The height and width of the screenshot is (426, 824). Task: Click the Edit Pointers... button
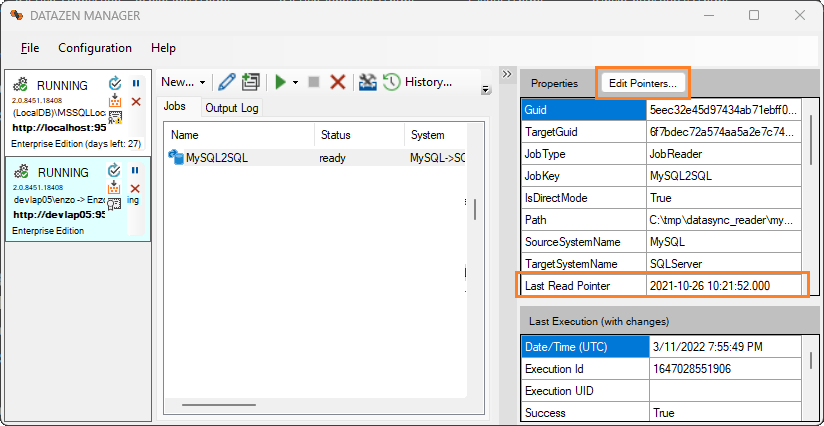pos(643,83)
